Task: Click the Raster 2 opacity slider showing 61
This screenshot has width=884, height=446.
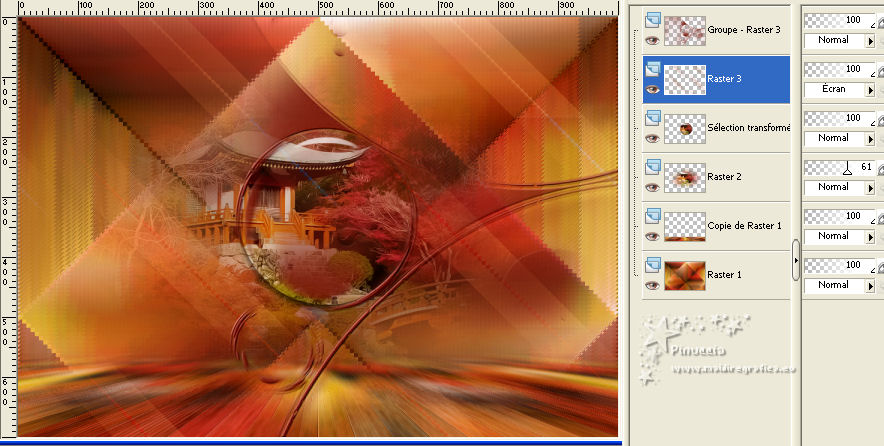Action: click(839, 168)
